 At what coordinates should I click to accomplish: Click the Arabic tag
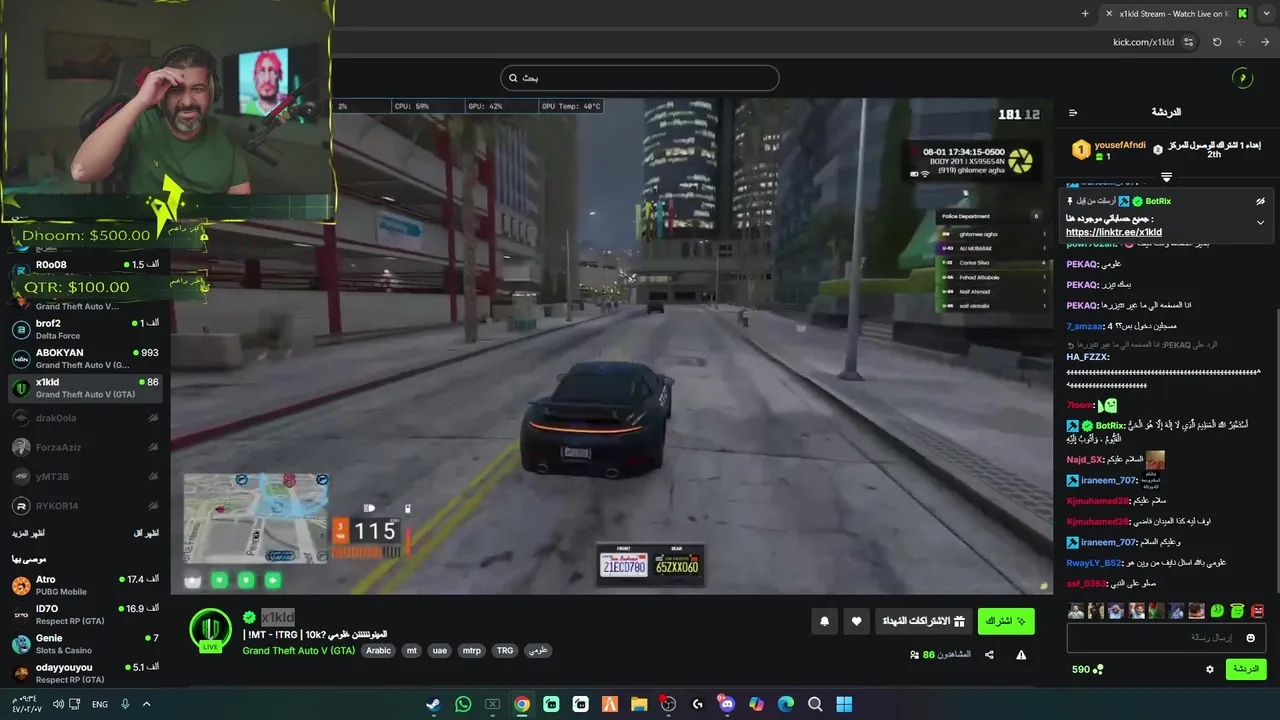378,650
